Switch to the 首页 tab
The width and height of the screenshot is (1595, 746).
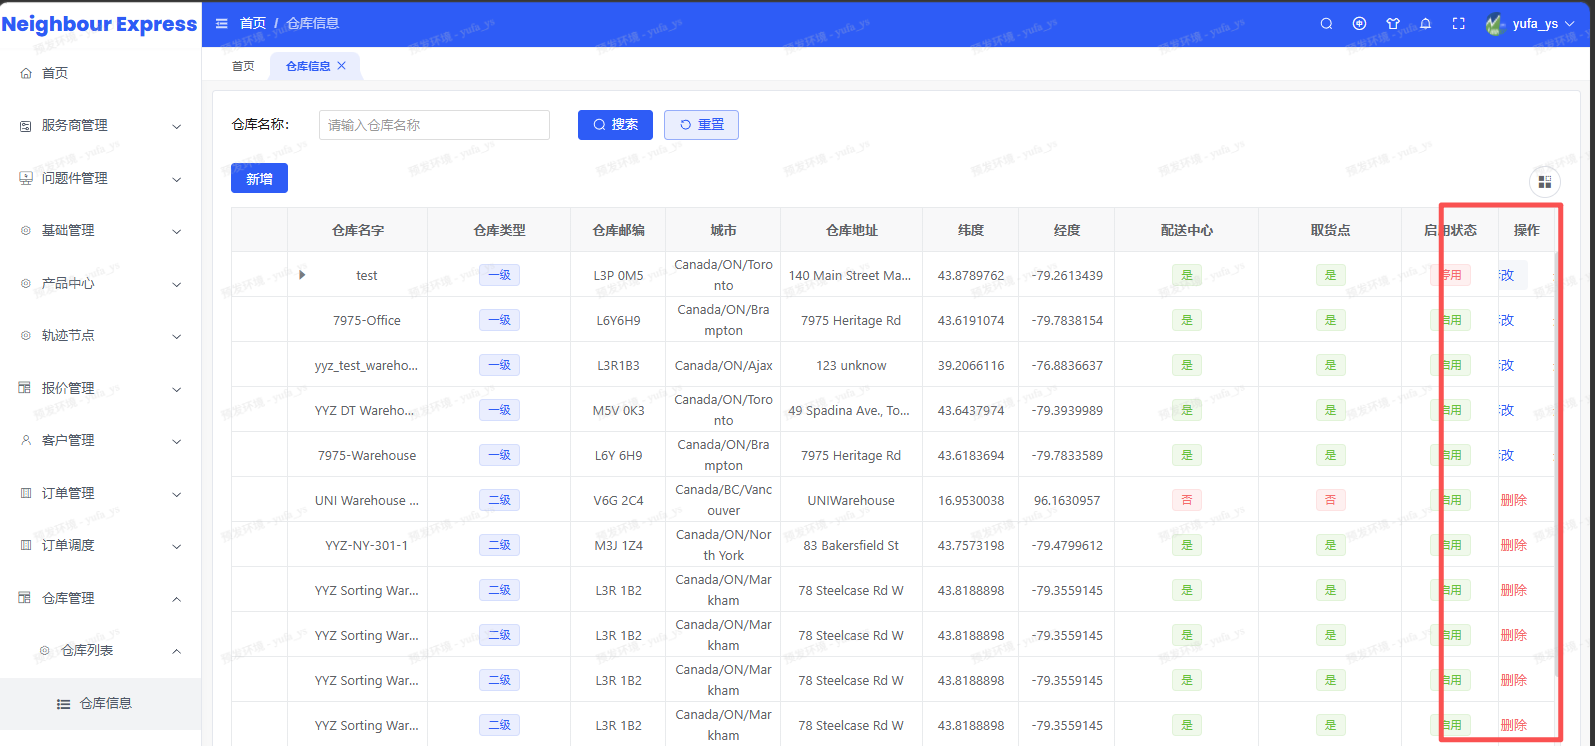[243, 66]
